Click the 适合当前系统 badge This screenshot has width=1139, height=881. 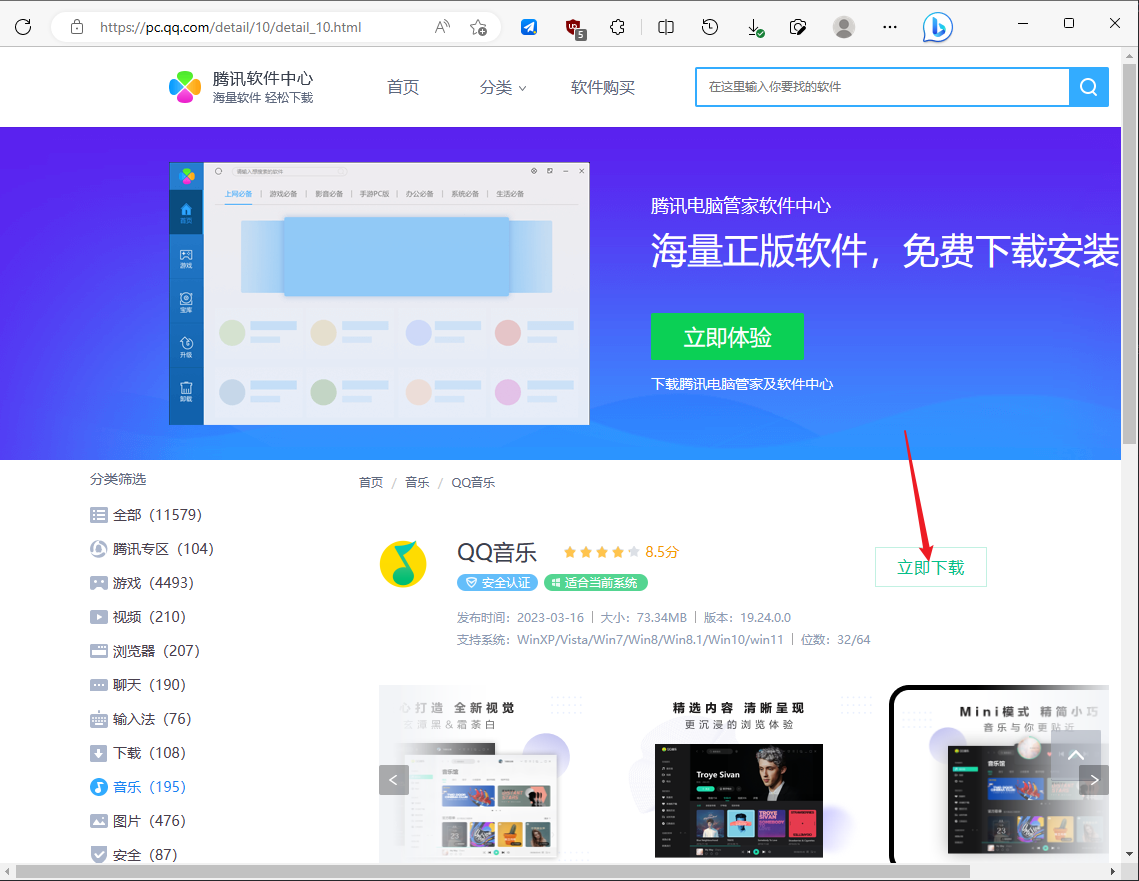point(595,582)
